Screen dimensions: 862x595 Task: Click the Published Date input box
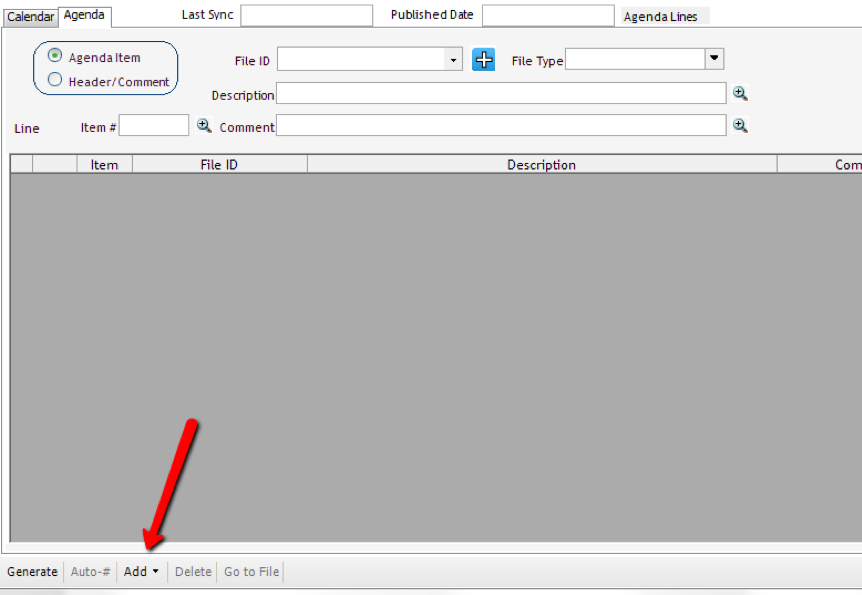coord(548,15)
